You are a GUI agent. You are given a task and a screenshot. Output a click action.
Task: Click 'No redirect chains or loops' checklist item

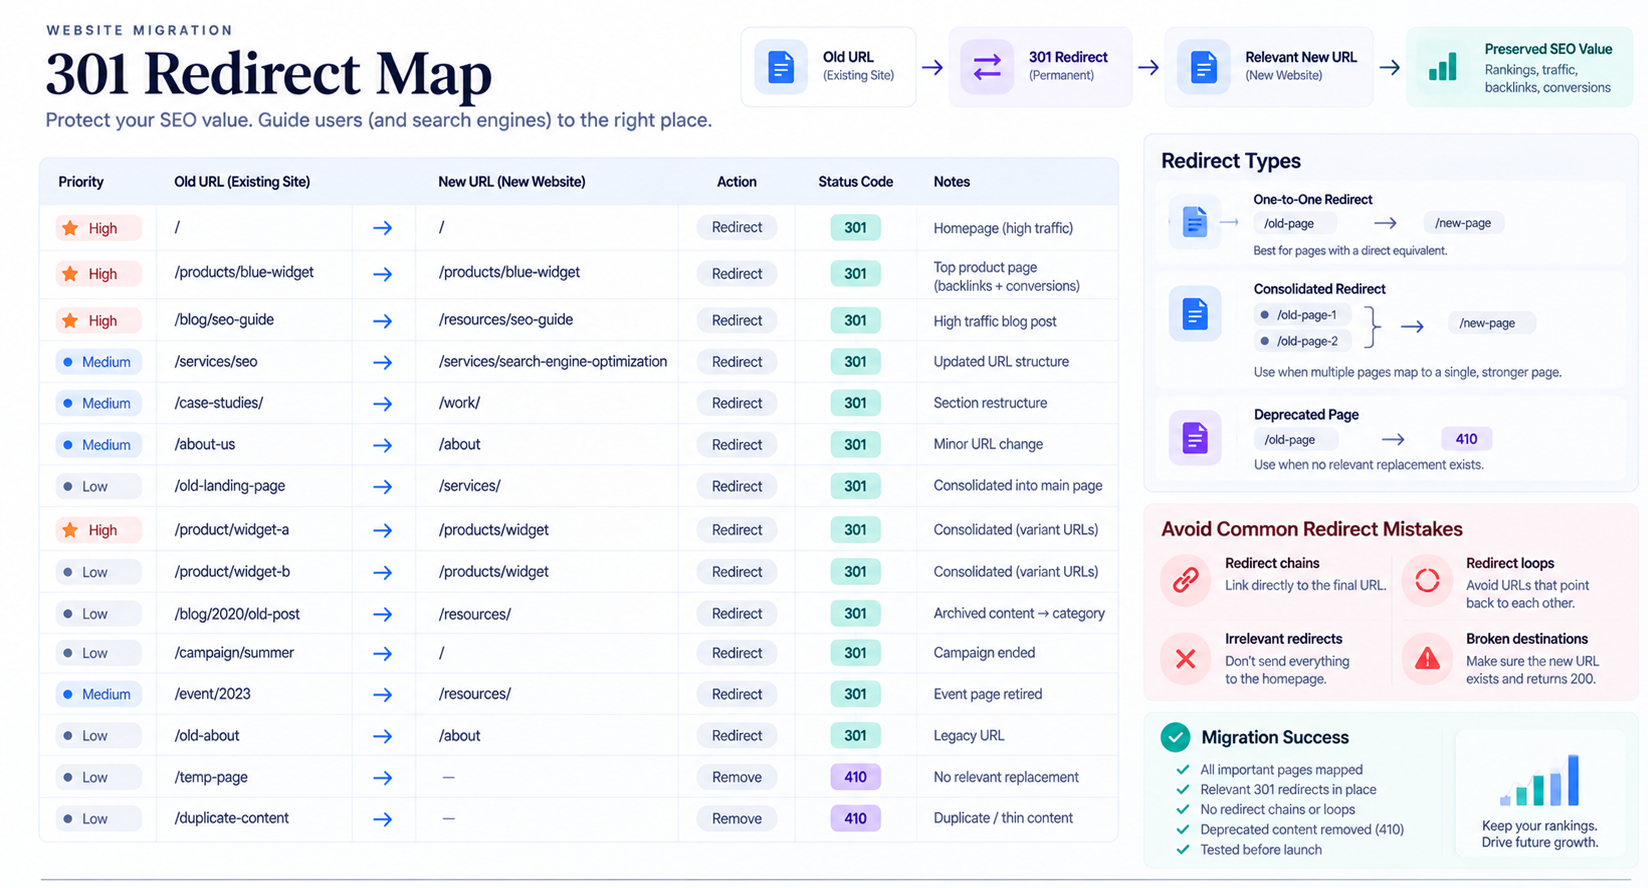pos(1278,810)
